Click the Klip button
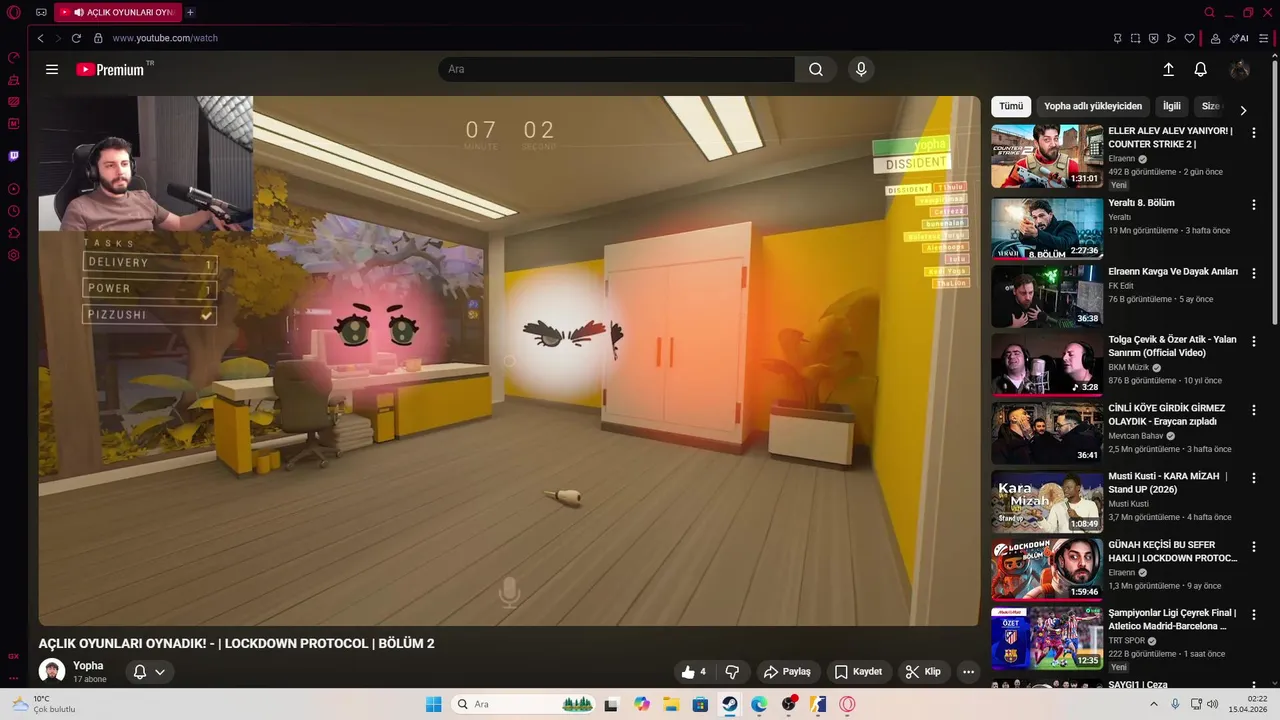The width and height of the screenshot is (1280, 720). 923,672
